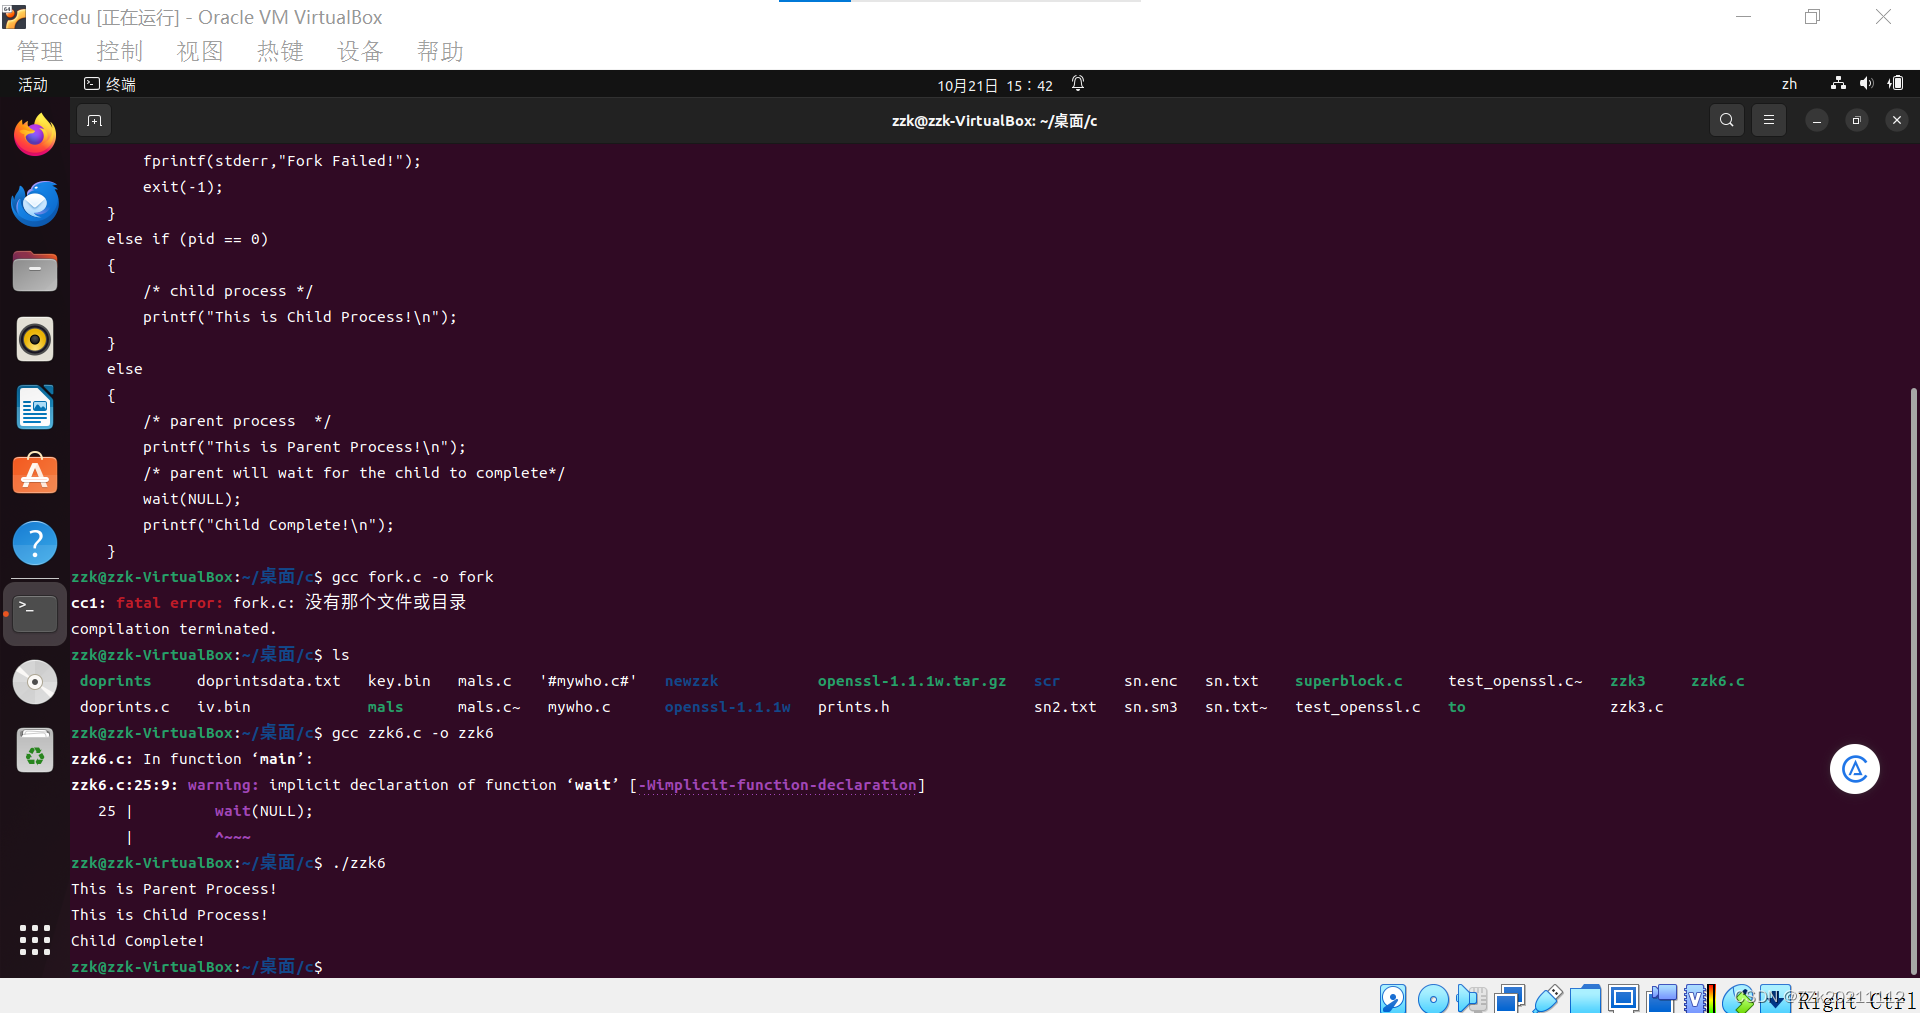The height and width of the screenshot is (1013, 1920).
Task: Click the round blue floating assistant icon
Action: click(x=1855, y=769)
